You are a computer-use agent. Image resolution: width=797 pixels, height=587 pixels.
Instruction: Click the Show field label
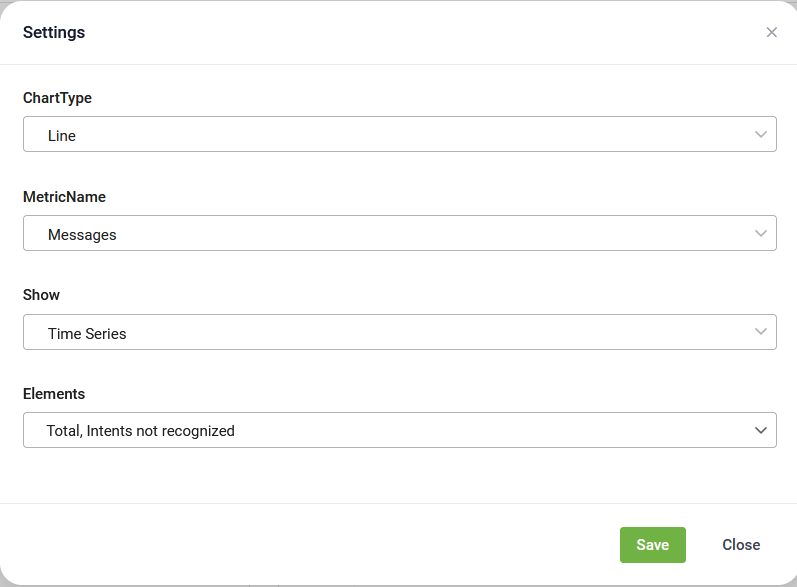click(x=41, y=295)
